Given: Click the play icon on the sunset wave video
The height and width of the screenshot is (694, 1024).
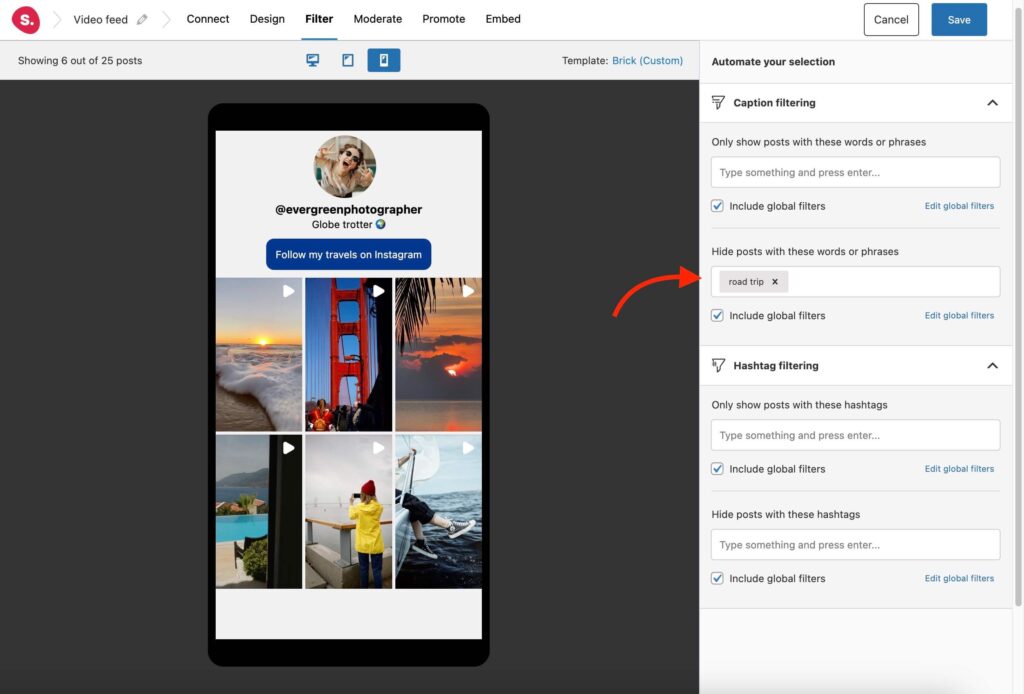Looking at the screenshot, I should (x=289, y=290).
